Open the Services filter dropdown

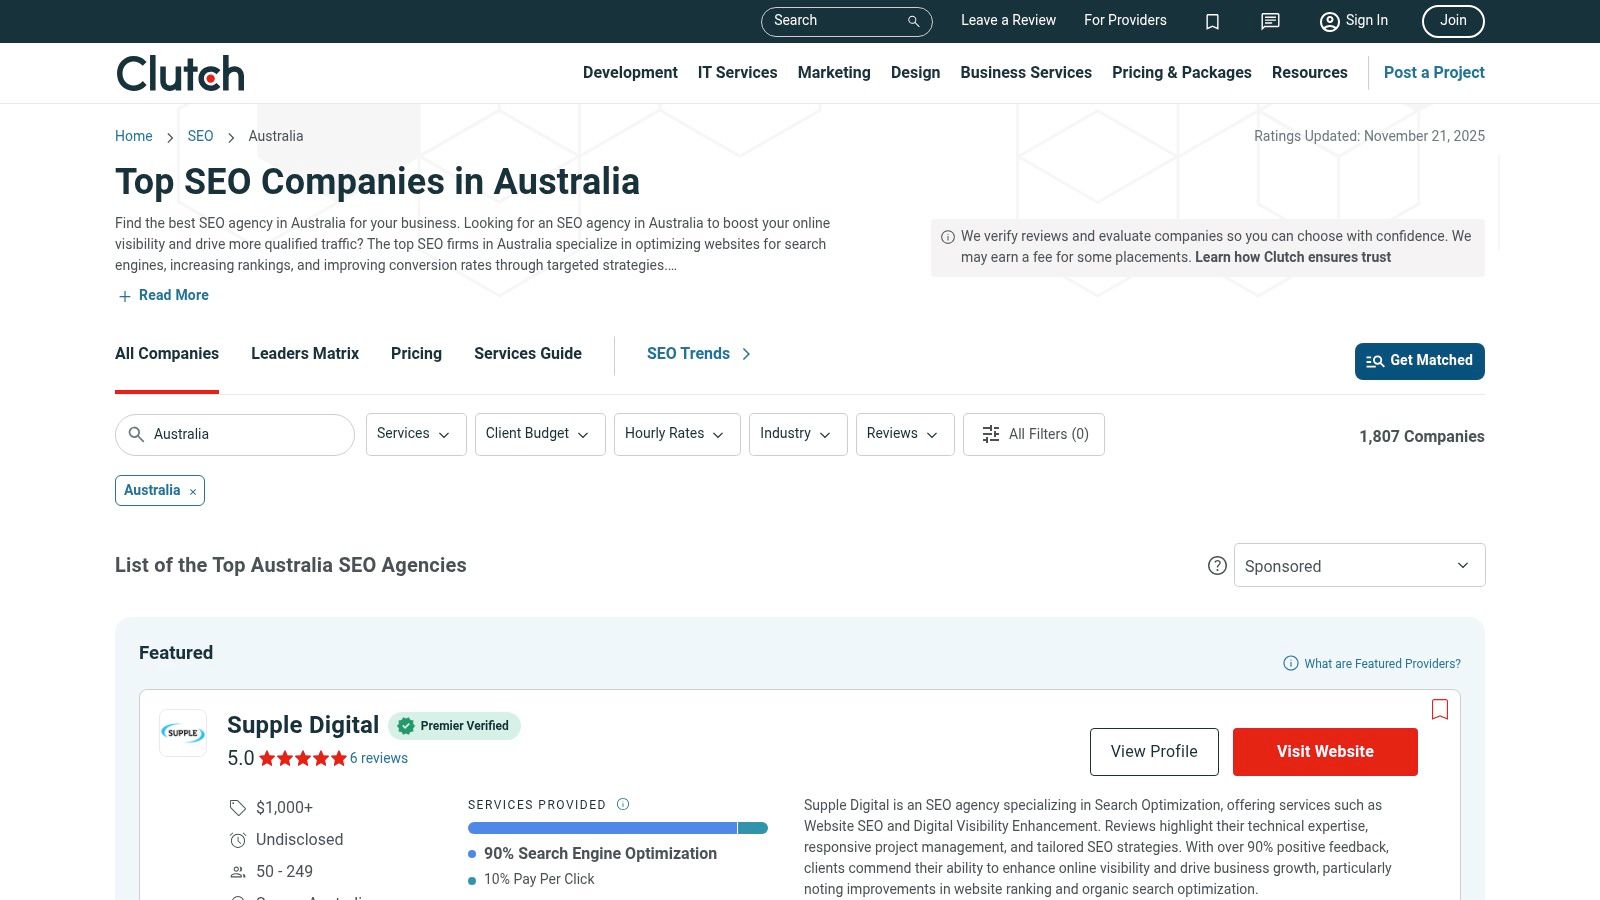coord(415,434)
